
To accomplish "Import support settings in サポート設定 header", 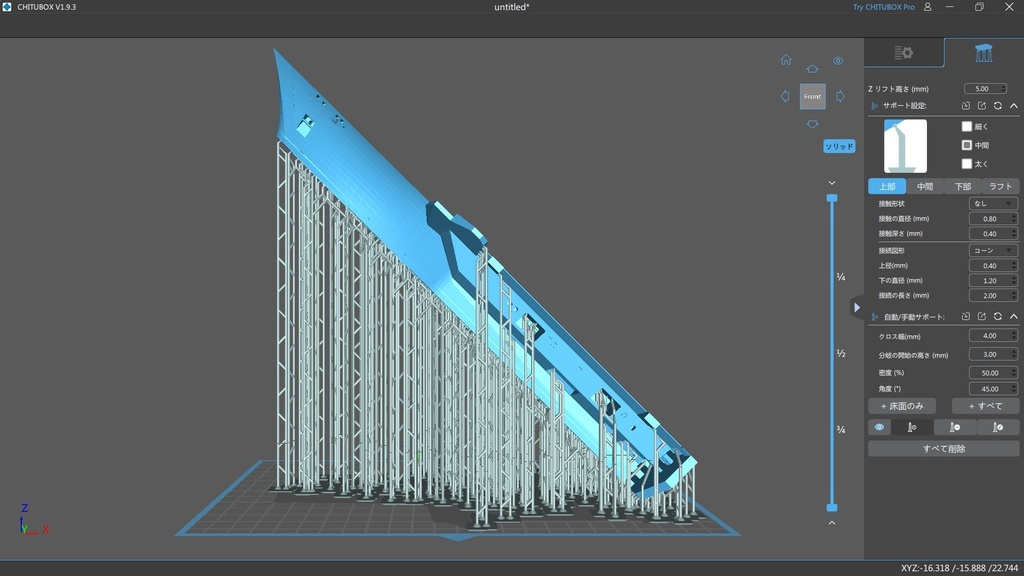I will point(966,106).
